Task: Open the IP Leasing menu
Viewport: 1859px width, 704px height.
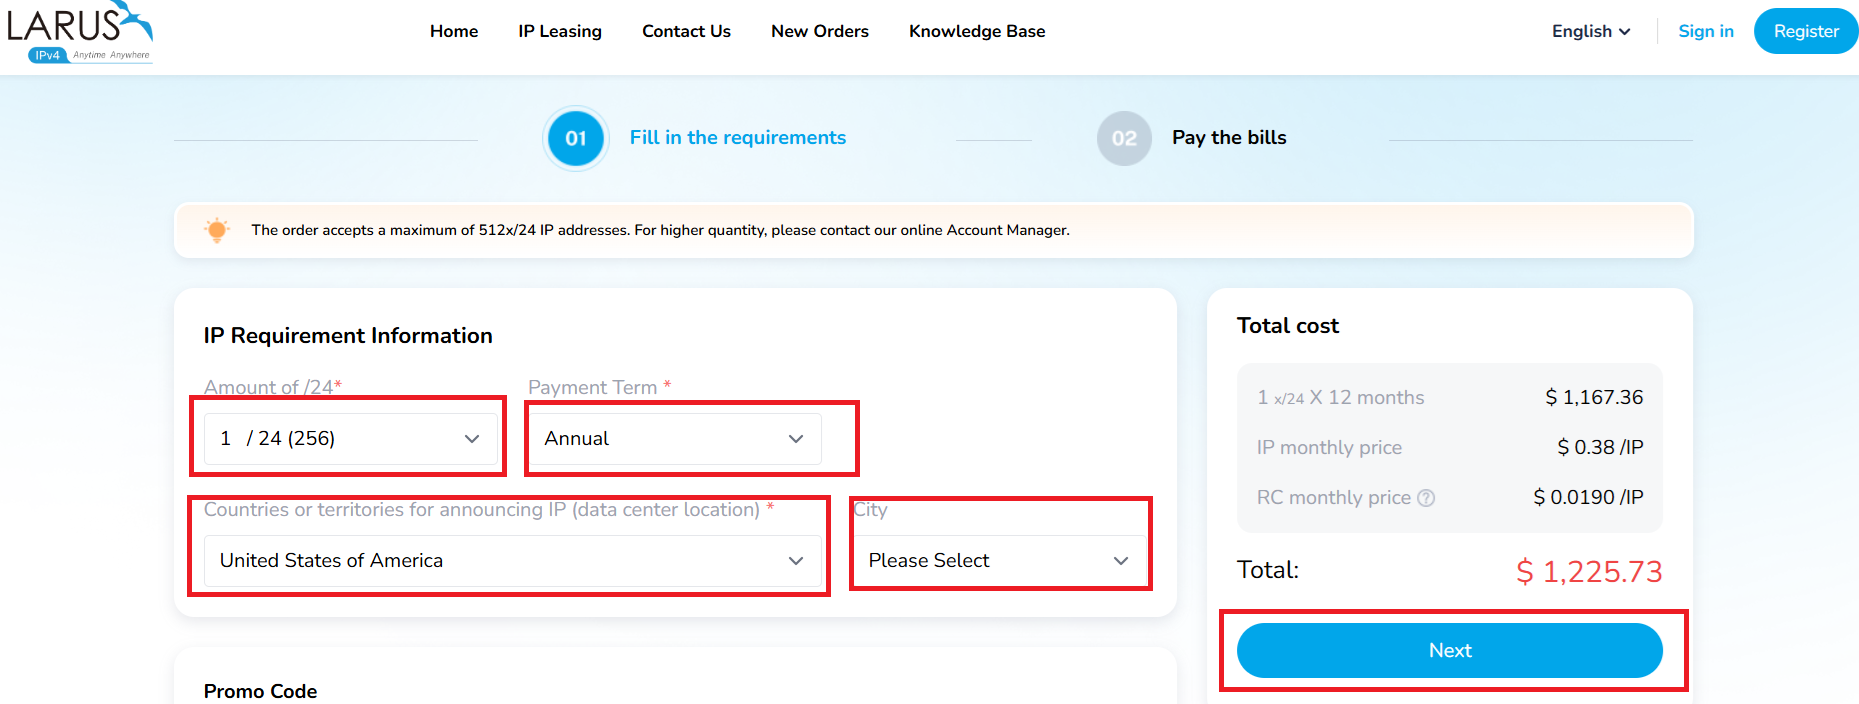Action: (560, 31)
